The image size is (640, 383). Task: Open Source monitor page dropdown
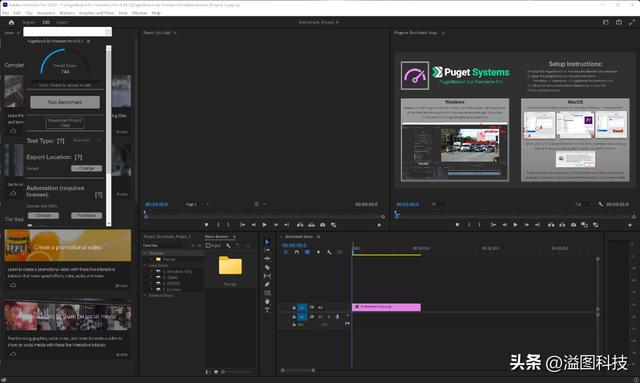(x=198, y=204)
